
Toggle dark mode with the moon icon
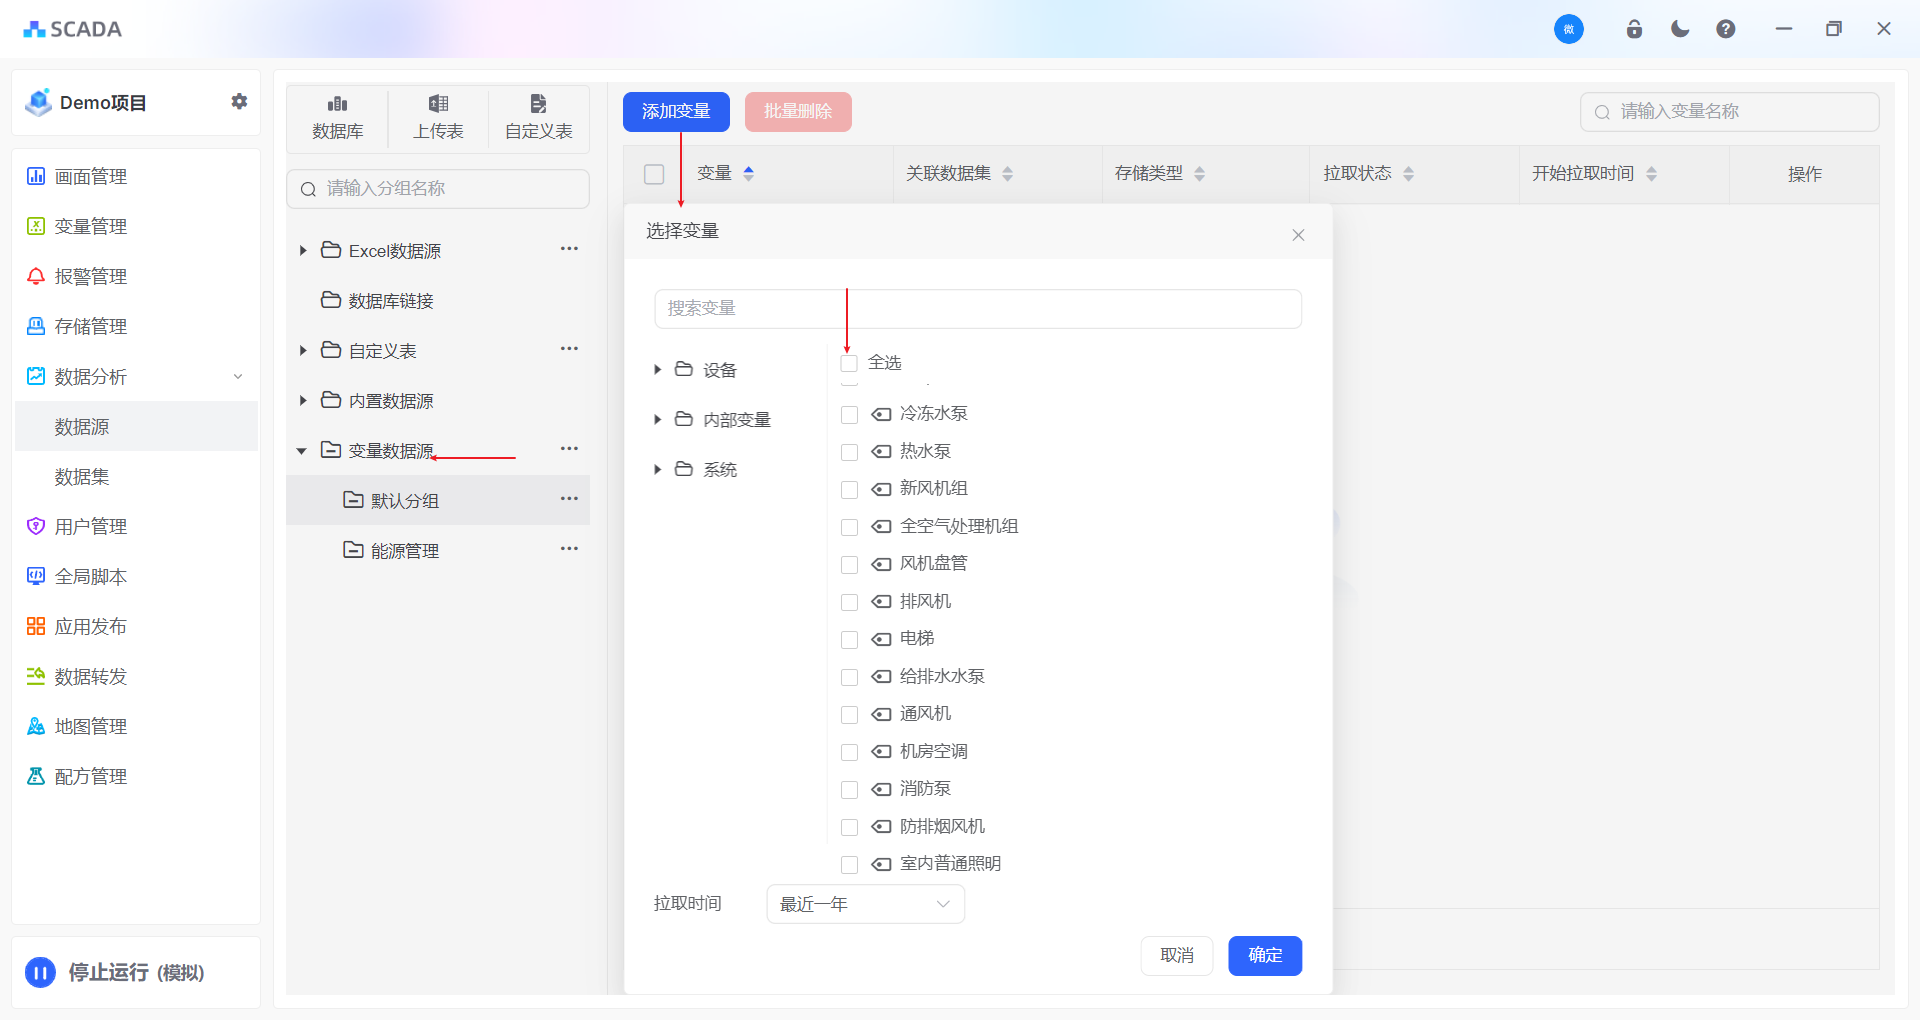pyautogui.click(x=1680, y=29)
